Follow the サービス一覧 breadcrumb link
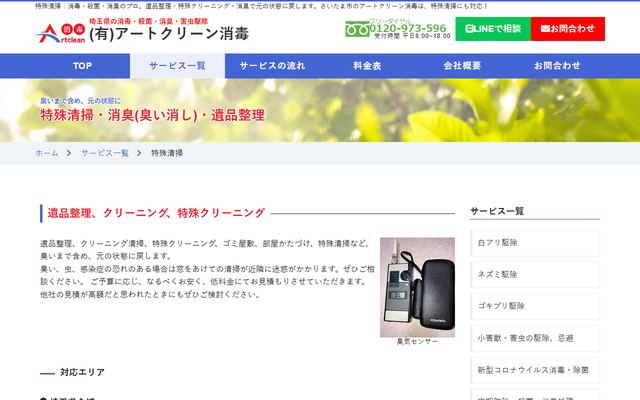640x400 pixels. pos(105,153)
